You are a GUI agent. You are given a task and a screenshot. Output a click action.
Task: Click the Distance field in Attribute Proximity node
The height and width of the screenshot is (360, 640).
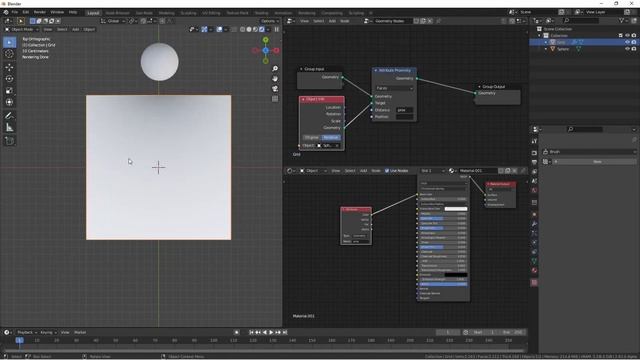[405, 110]
